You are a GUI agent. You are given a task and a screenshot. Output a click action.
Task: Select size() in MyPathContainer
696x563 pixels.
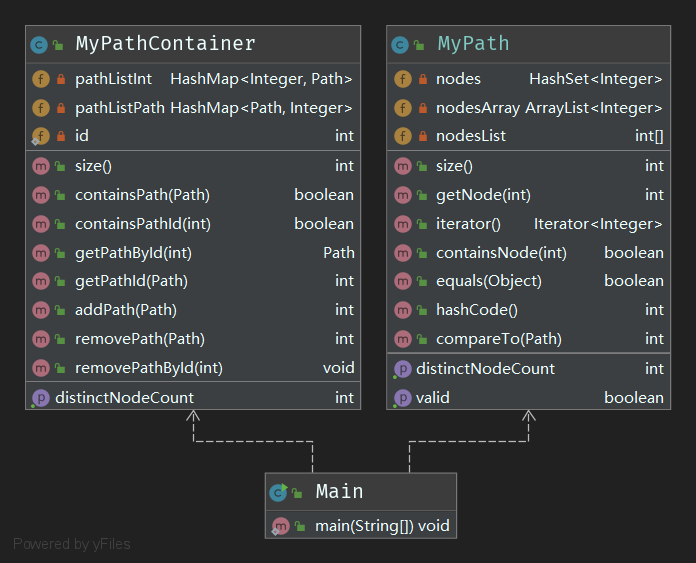pyautogui.click(x=93, y=166)
